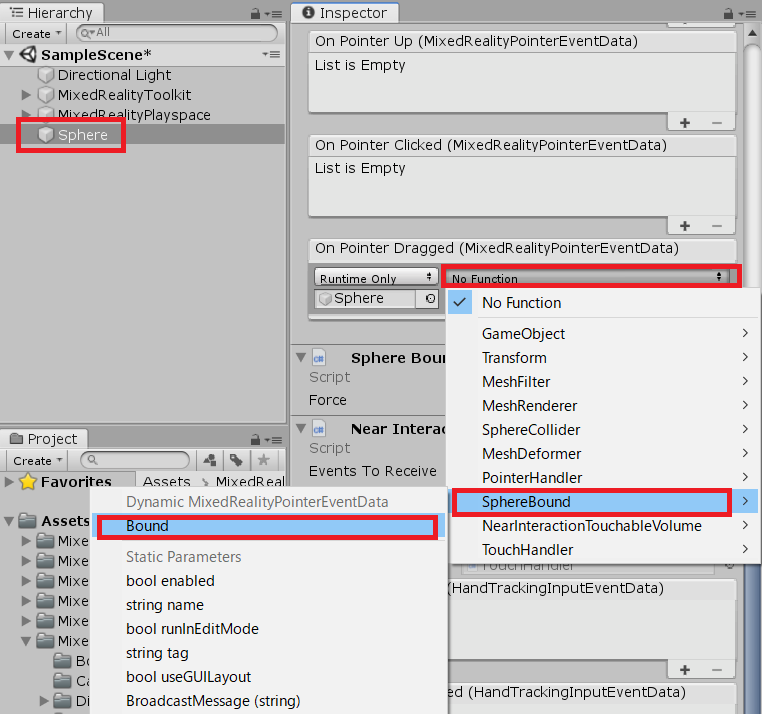Open SphereBound submenu
This screenshot has height=714, width=762.
coord(603,502)
